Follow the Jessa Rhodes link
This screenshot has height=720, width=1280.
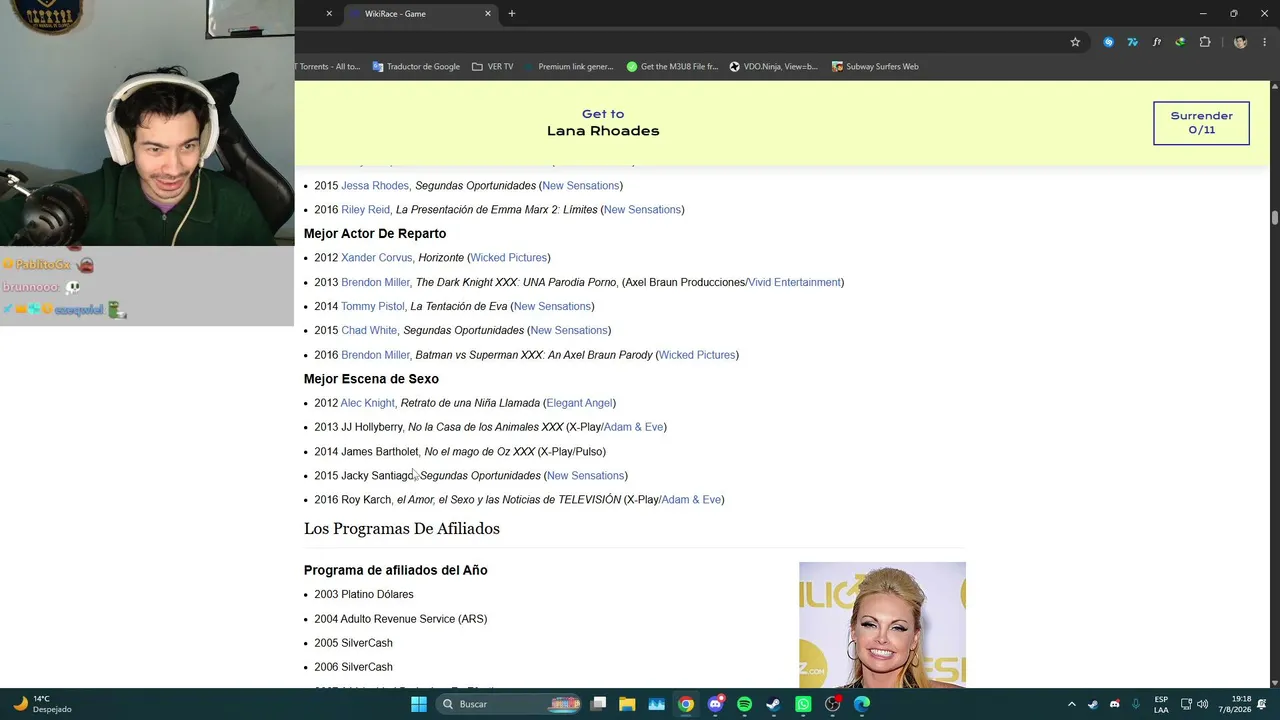pos(375,186)
